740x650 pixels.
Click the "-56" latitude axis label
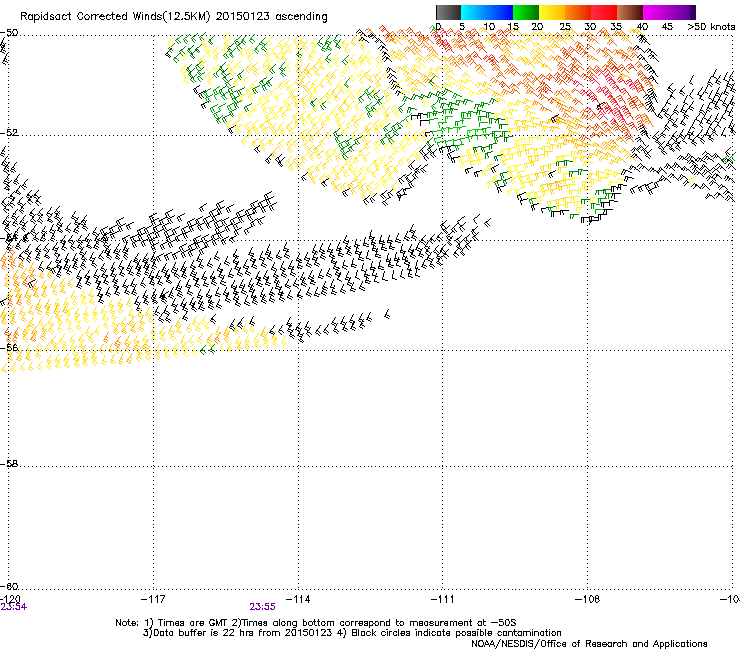[9, 347]
